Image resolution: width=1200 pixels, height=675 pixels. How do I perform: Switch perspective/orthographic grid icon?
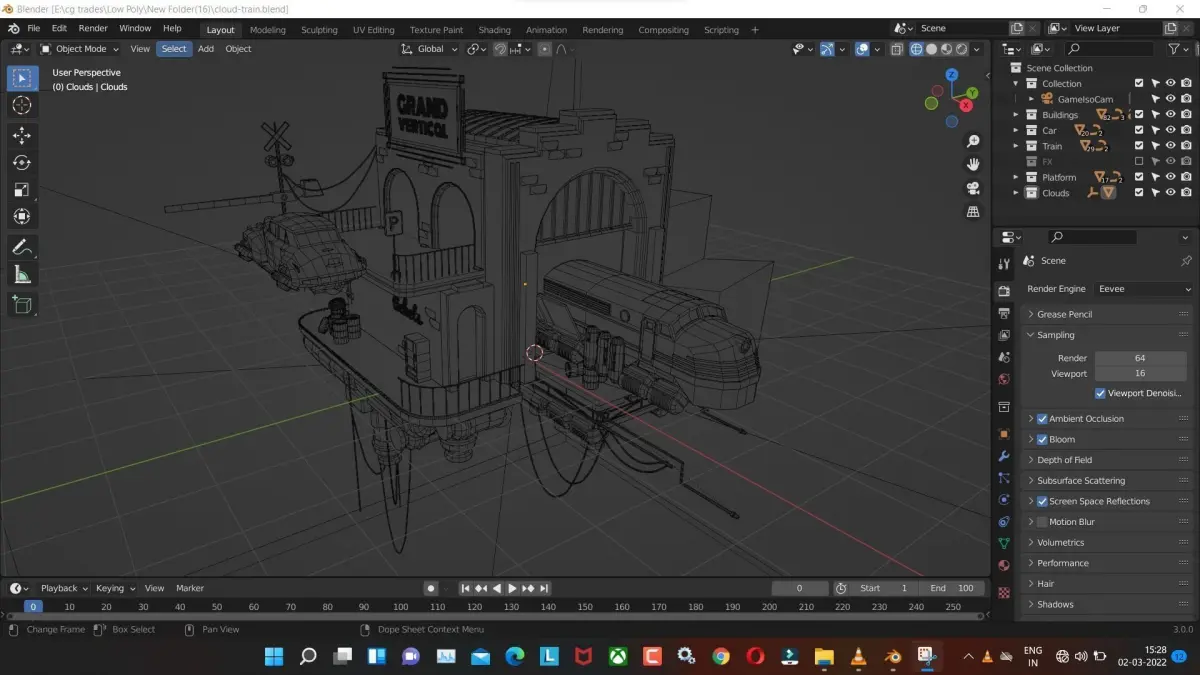[x=973, y=212]
